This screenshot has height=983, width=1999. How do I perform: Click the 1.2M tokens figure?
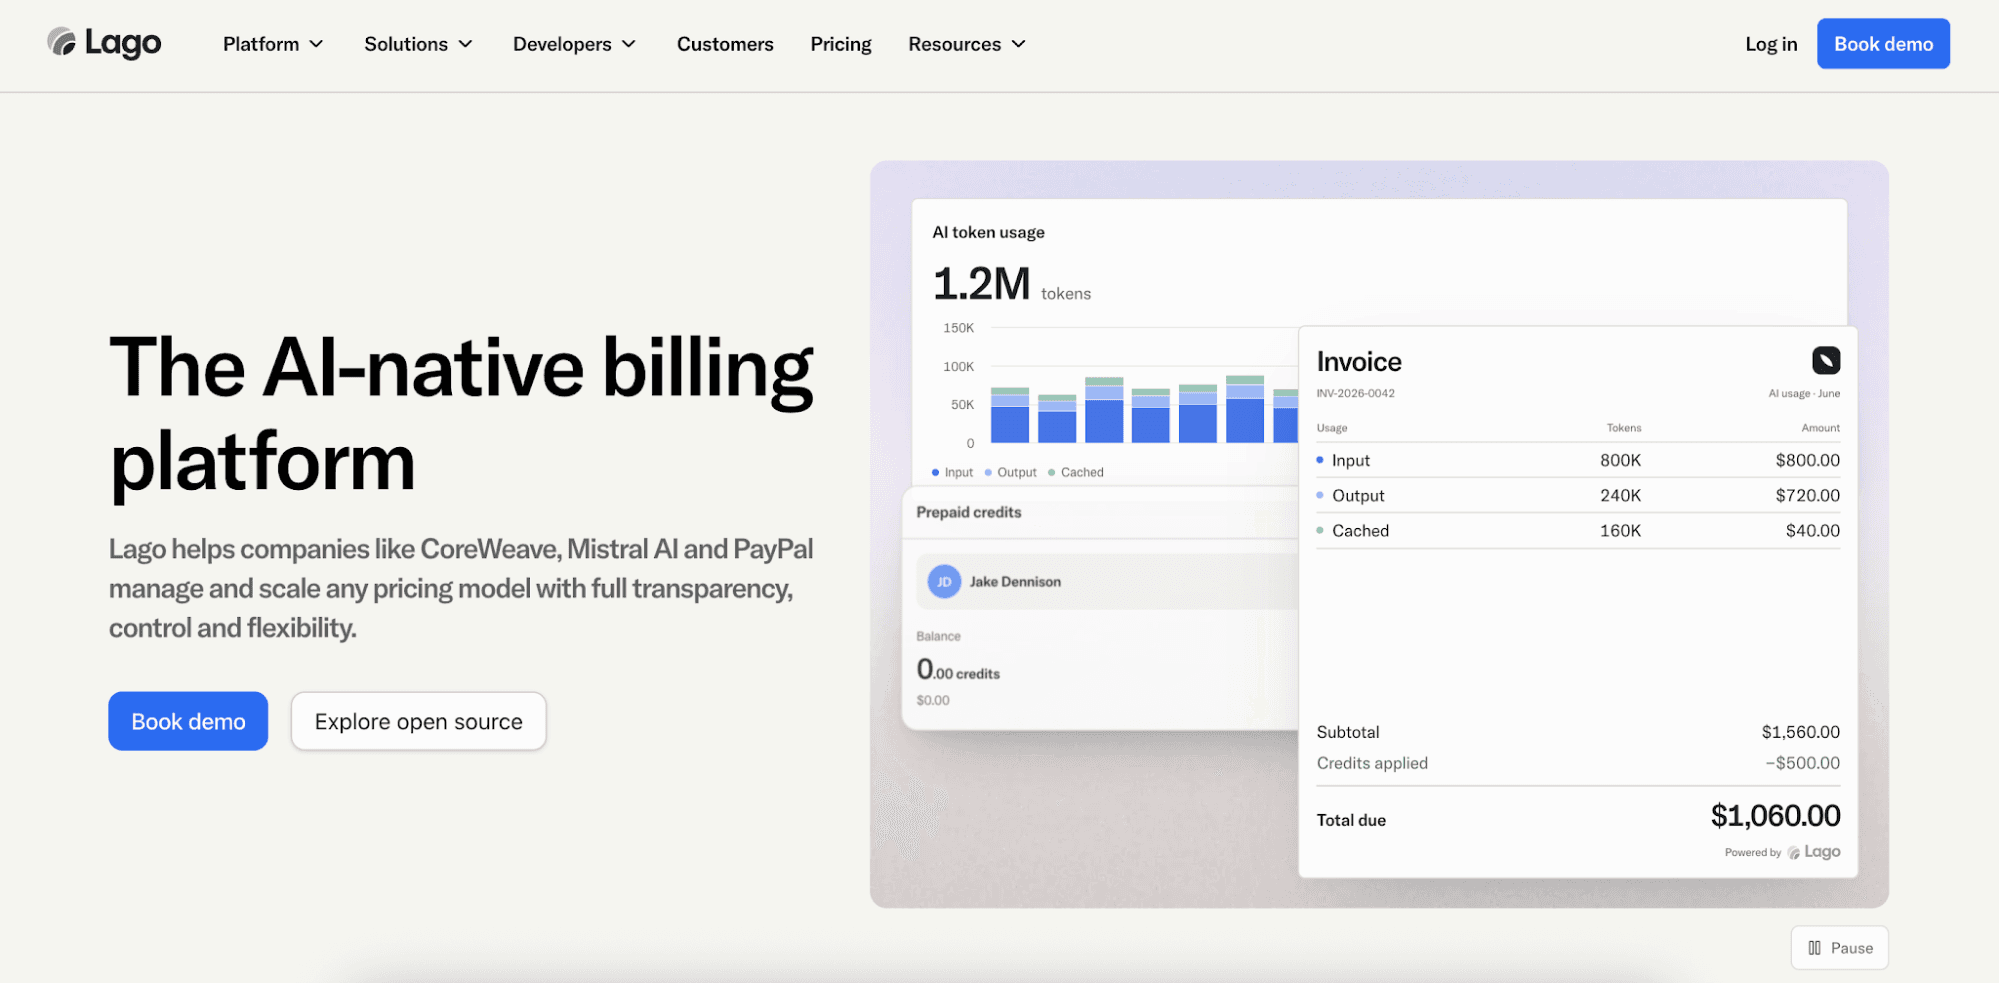1011,284
